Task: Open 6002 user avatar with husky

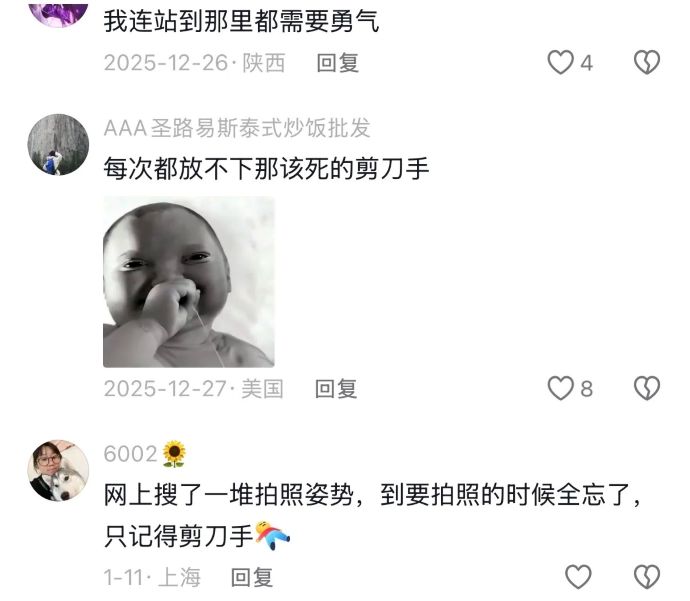Action: (x=58, y=470)
